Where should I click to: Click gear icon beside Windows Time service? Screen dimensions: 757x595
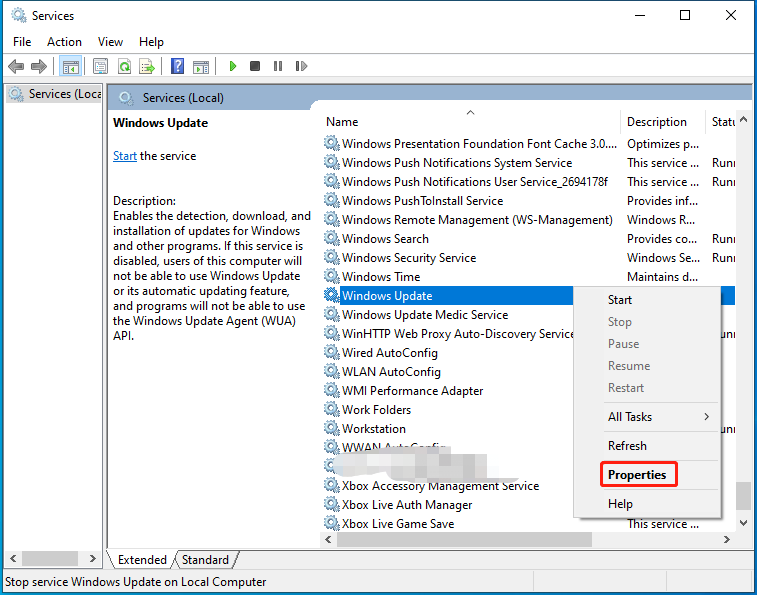tap(331, 277)
